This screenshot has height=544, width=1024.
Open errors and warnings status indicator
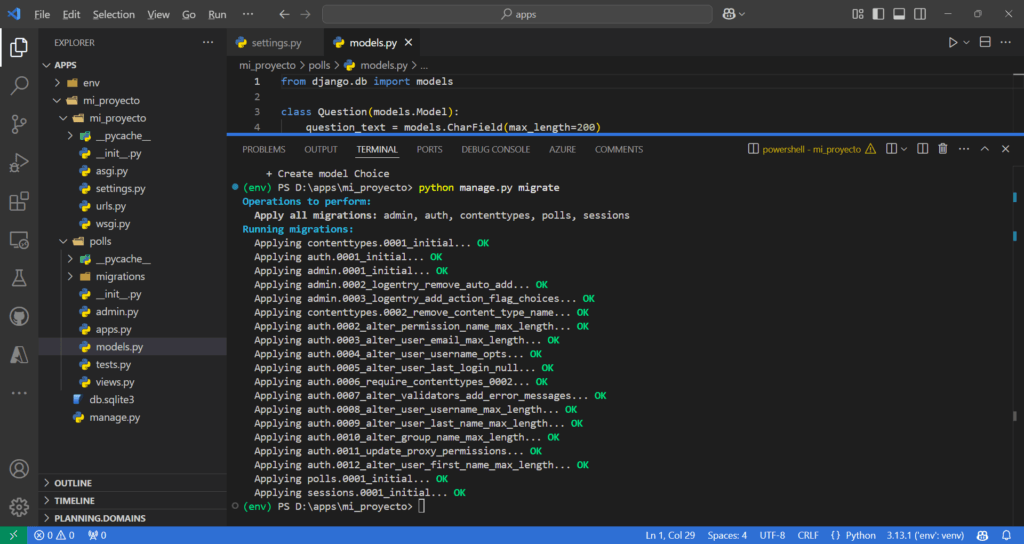(x=54, y=536)
